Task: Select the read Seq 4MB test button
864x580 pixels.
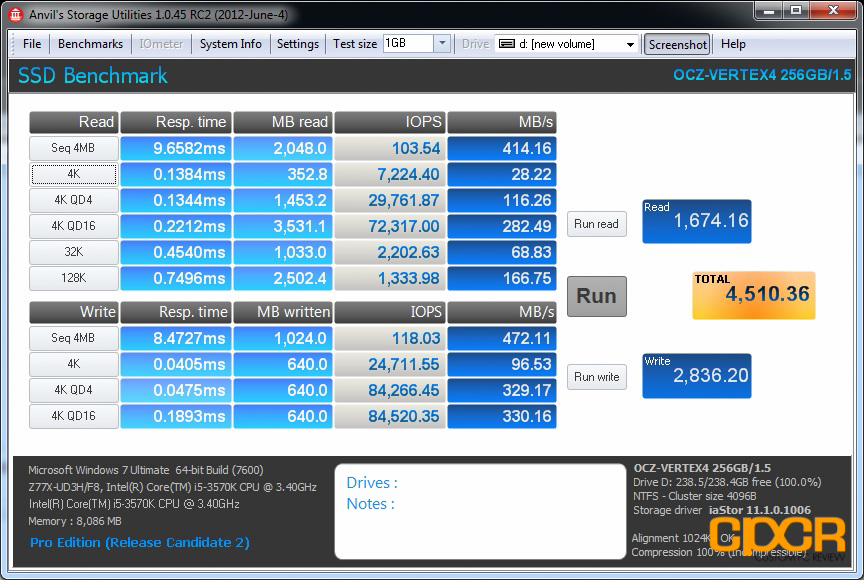Action: point(73,148)
